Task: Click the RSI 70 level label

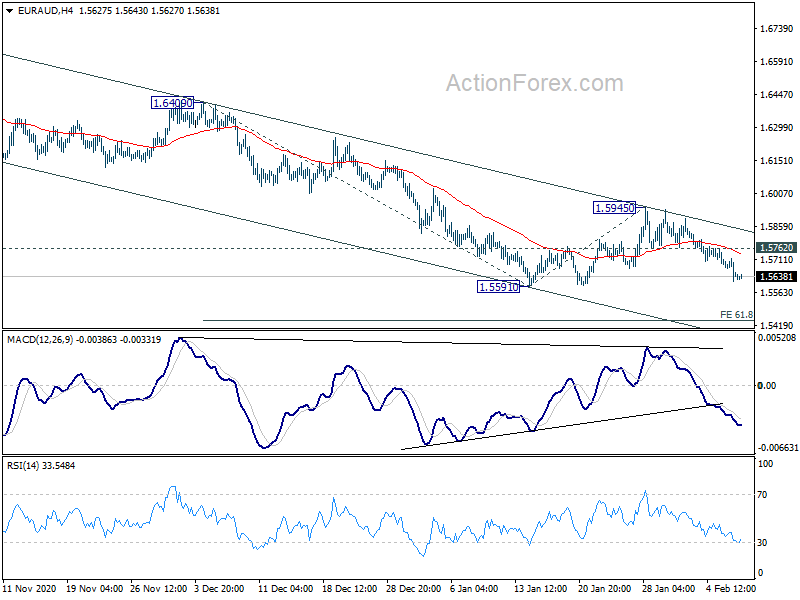Action: [762, 495]
